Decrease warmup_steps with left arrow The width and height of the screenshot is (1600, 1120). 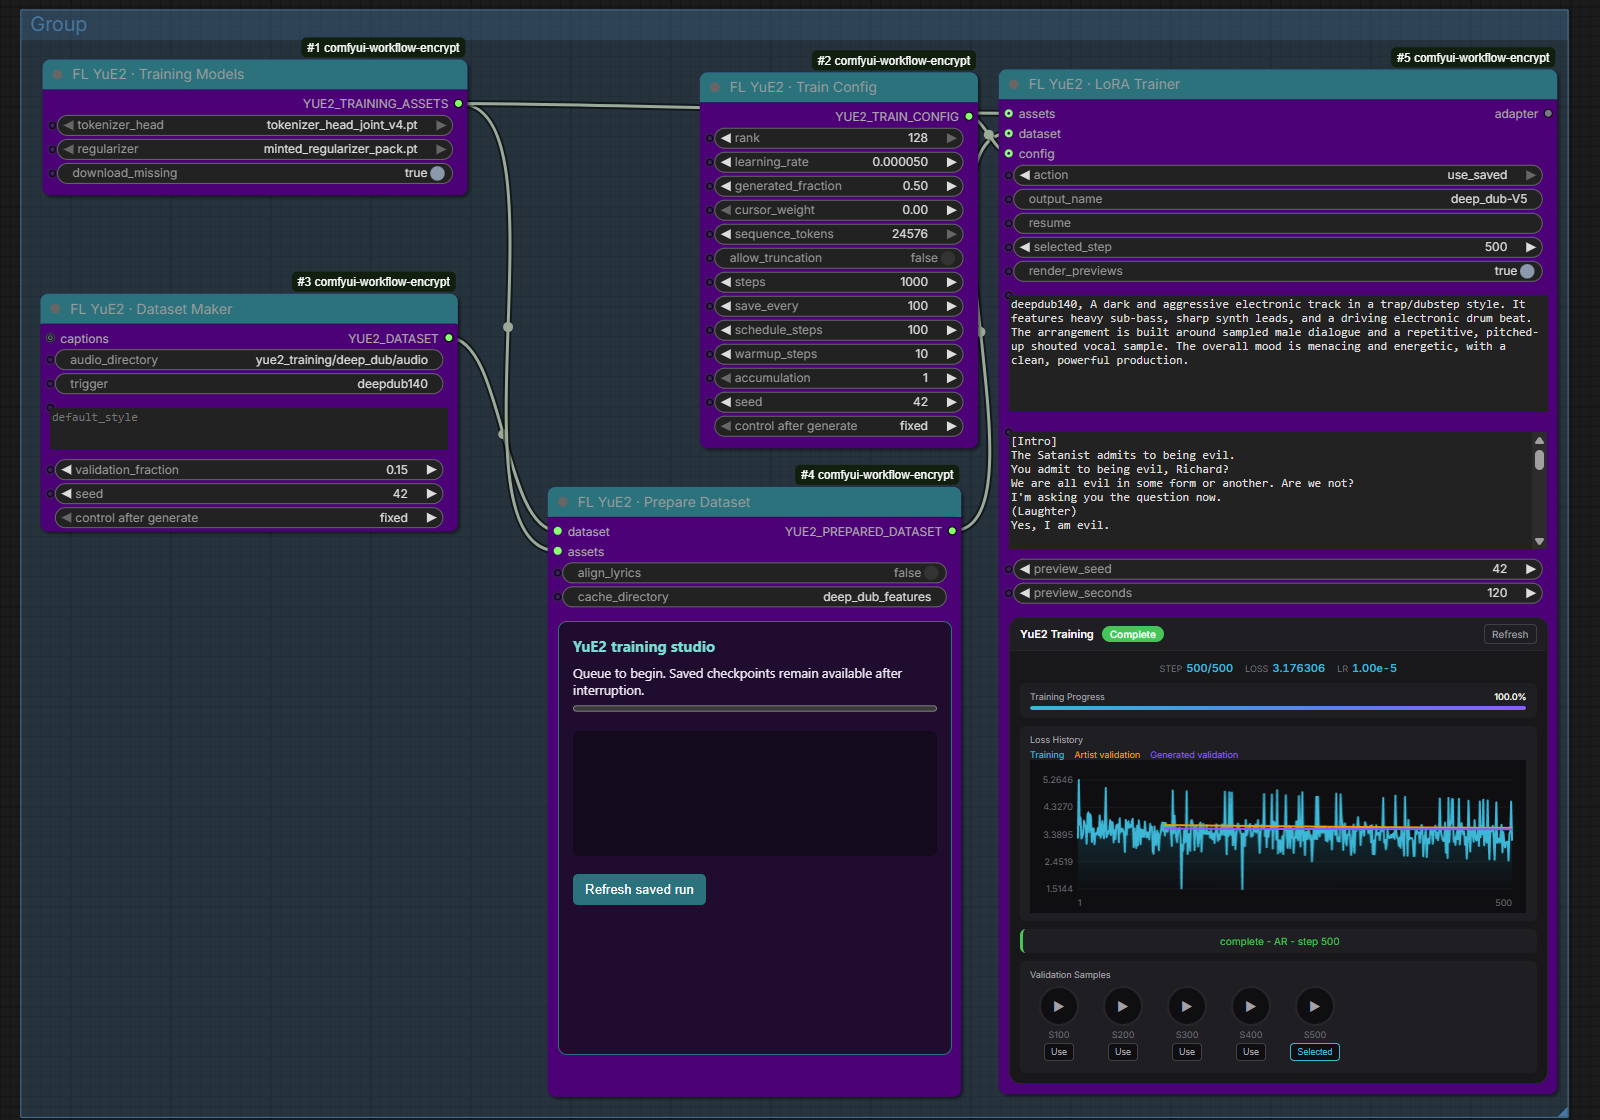coord(726,354)
